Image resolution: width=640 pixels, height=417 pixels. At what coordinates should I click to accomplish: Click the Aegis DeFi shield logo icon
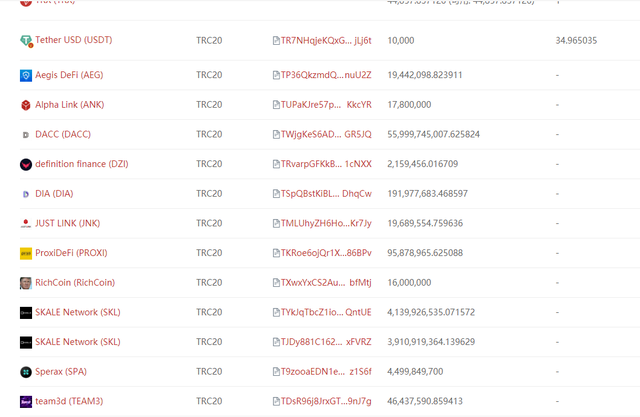[26, 75]
